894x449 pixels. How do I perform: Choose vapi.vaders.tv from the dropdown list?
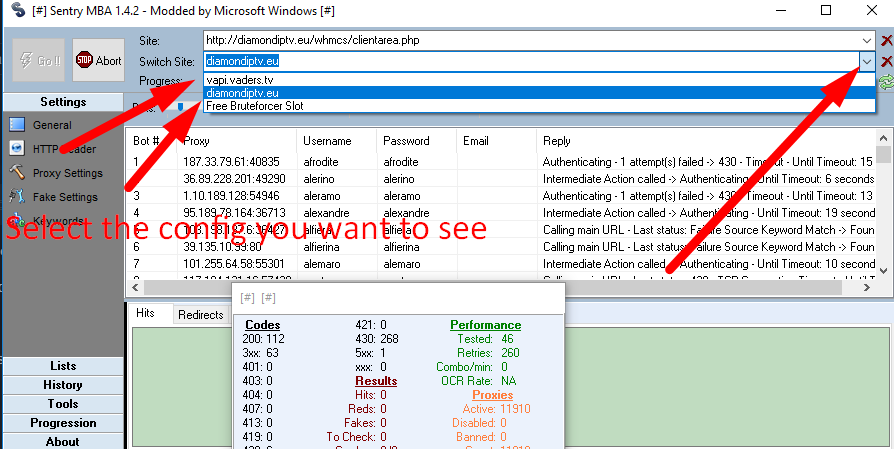240,79
